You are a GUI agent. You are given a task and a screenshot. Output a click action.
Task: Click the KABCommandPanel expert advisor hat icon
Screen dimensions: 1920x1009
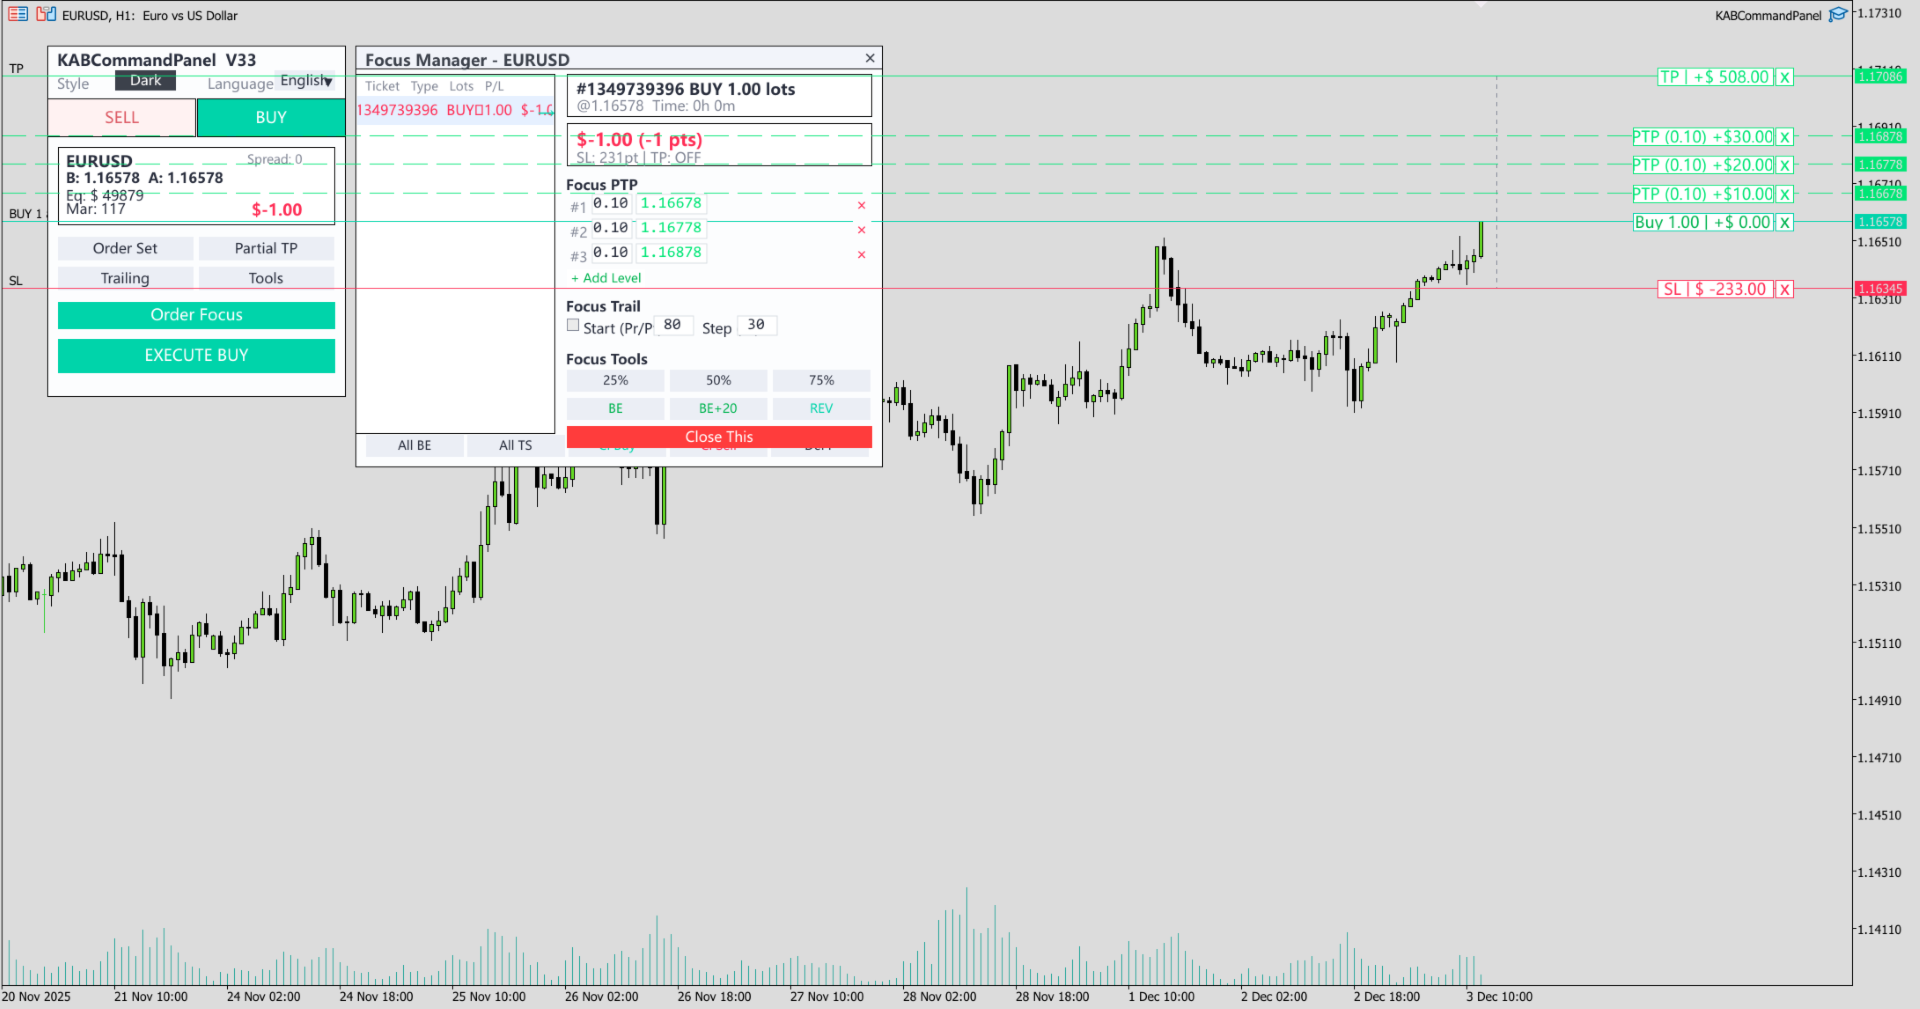[1838, 15]
